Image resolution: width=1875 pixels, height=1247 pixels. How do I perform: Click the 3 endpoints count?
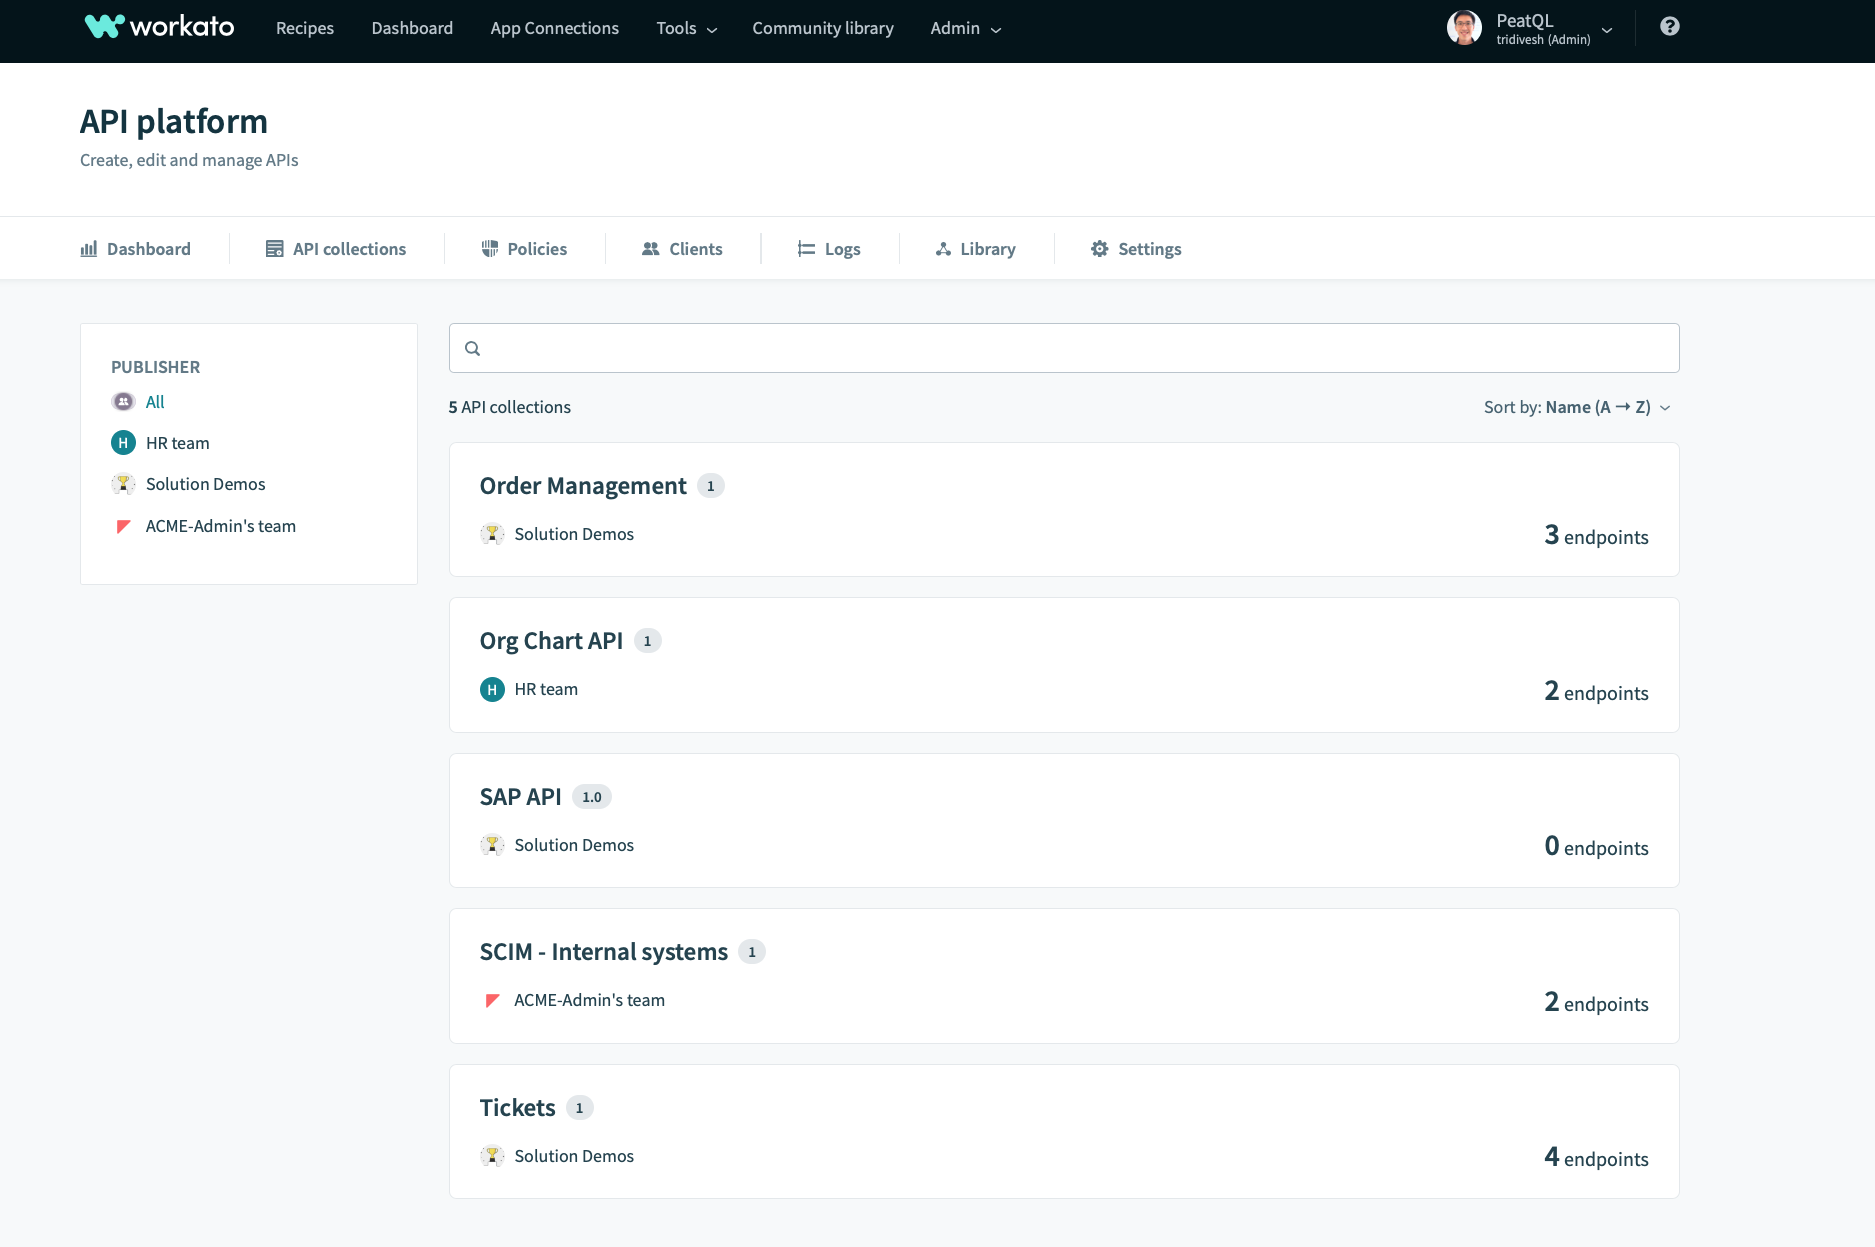tap(1596, 536)
